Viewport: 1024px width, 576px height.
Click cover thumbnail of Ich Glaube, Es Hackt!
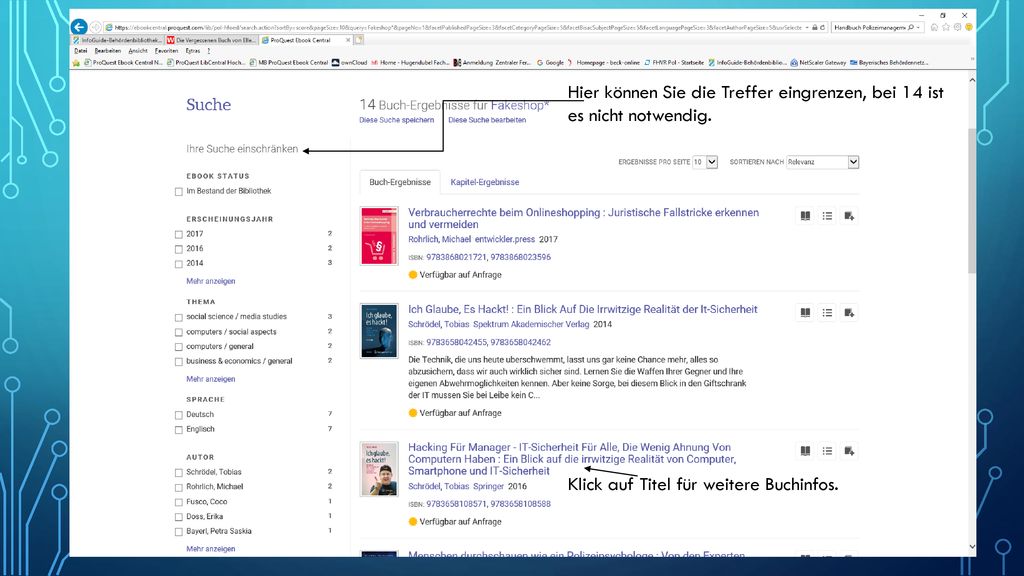click(x=379, y=330)
